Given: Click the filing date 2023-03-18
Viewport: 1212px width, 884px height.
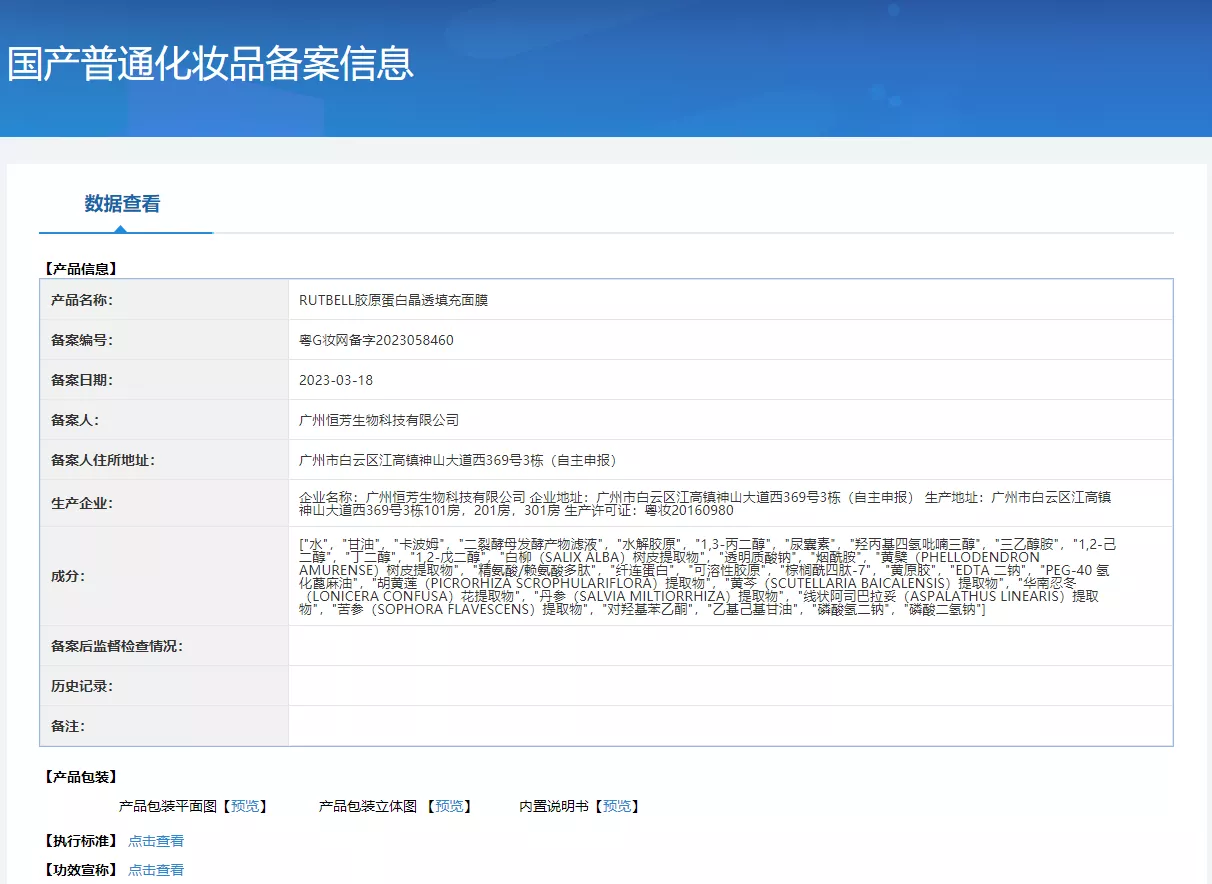Looking at the screenshot, I should point(336,380).
